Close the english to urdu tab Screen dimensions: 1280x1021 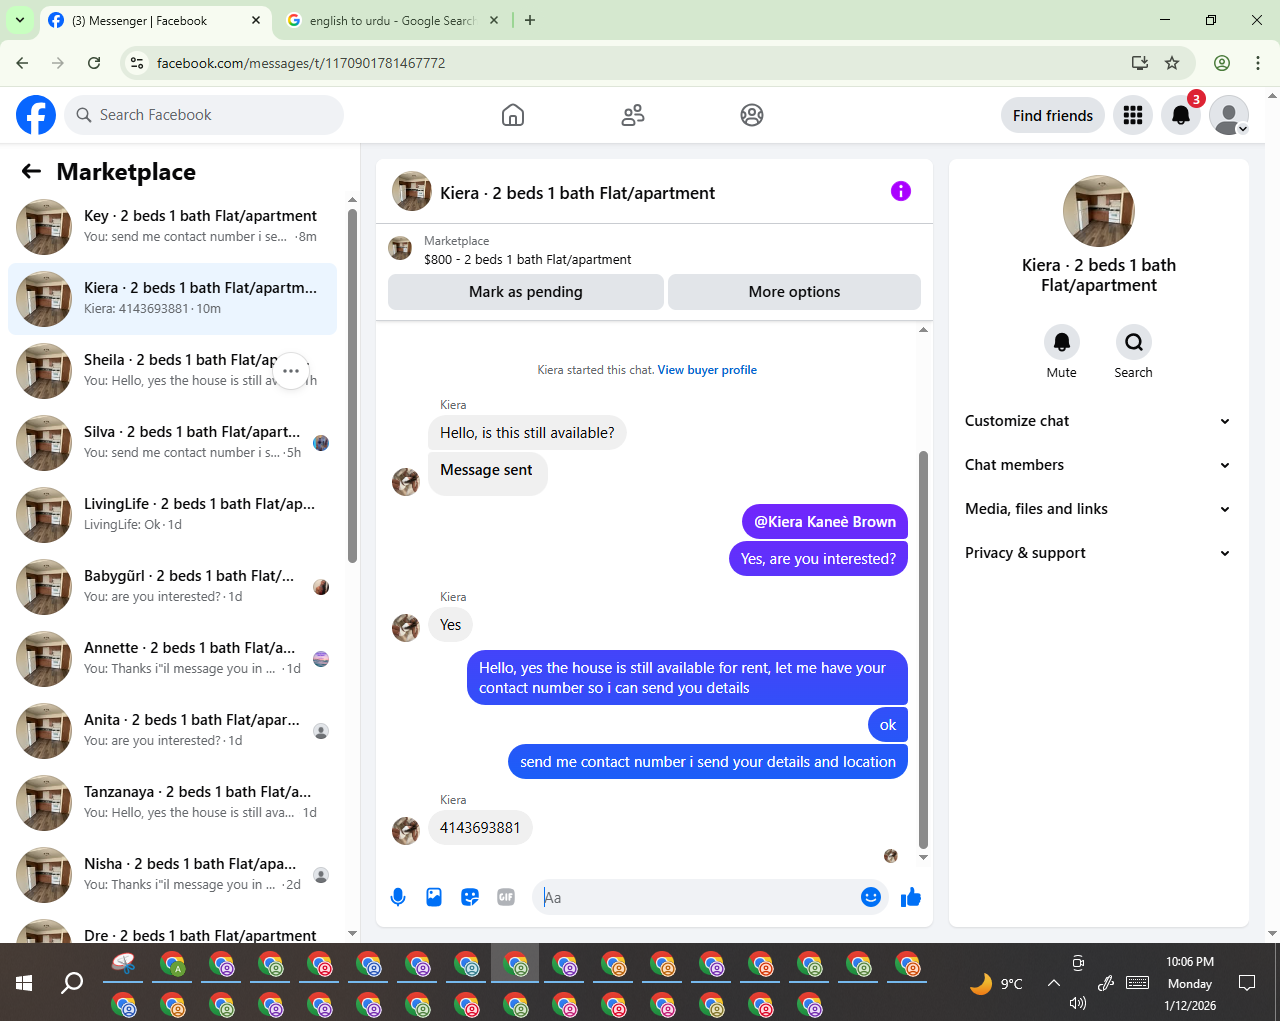494,20
